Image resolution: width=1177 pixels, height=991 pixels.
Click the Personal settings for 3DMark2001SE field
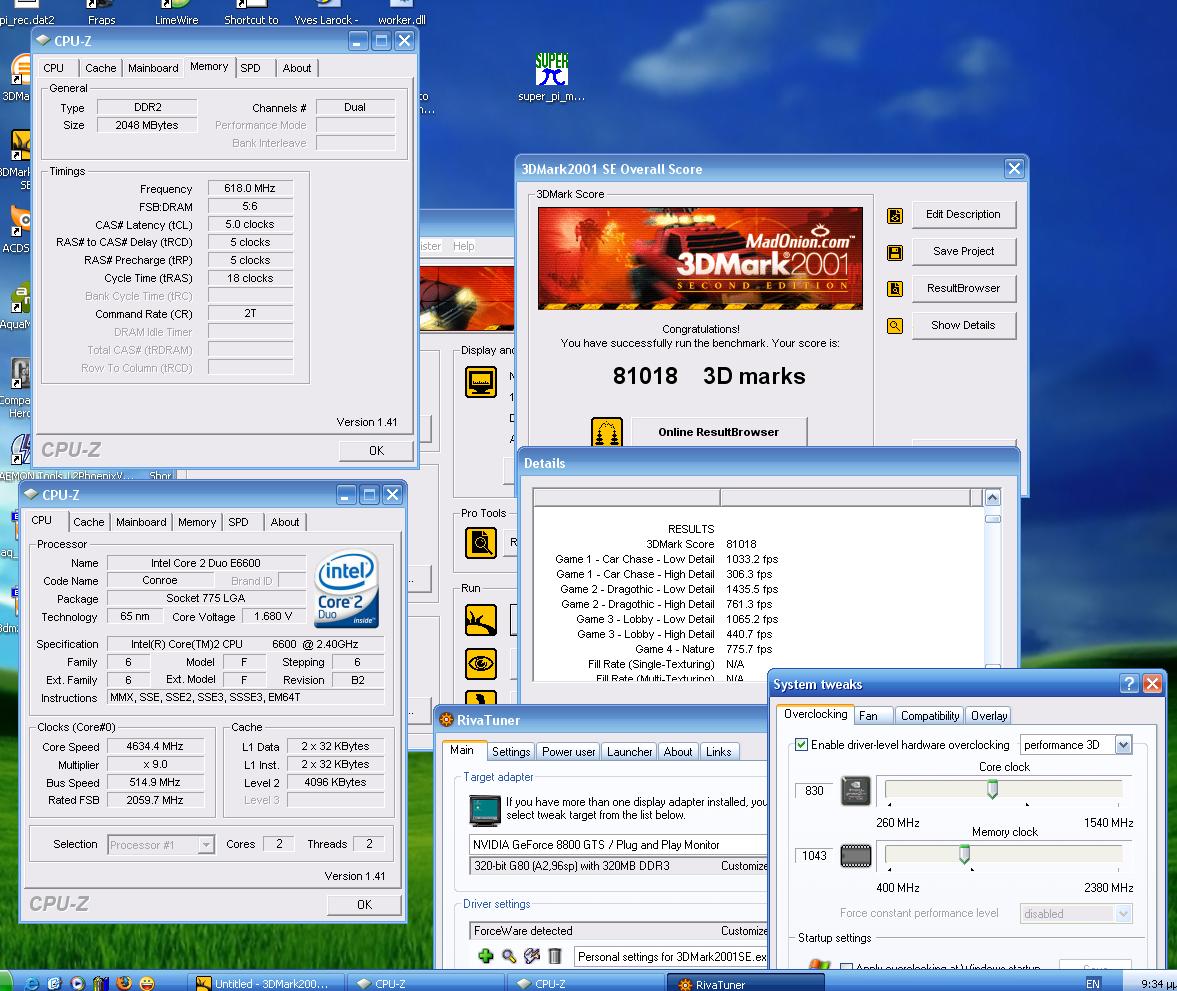[672, 956]
